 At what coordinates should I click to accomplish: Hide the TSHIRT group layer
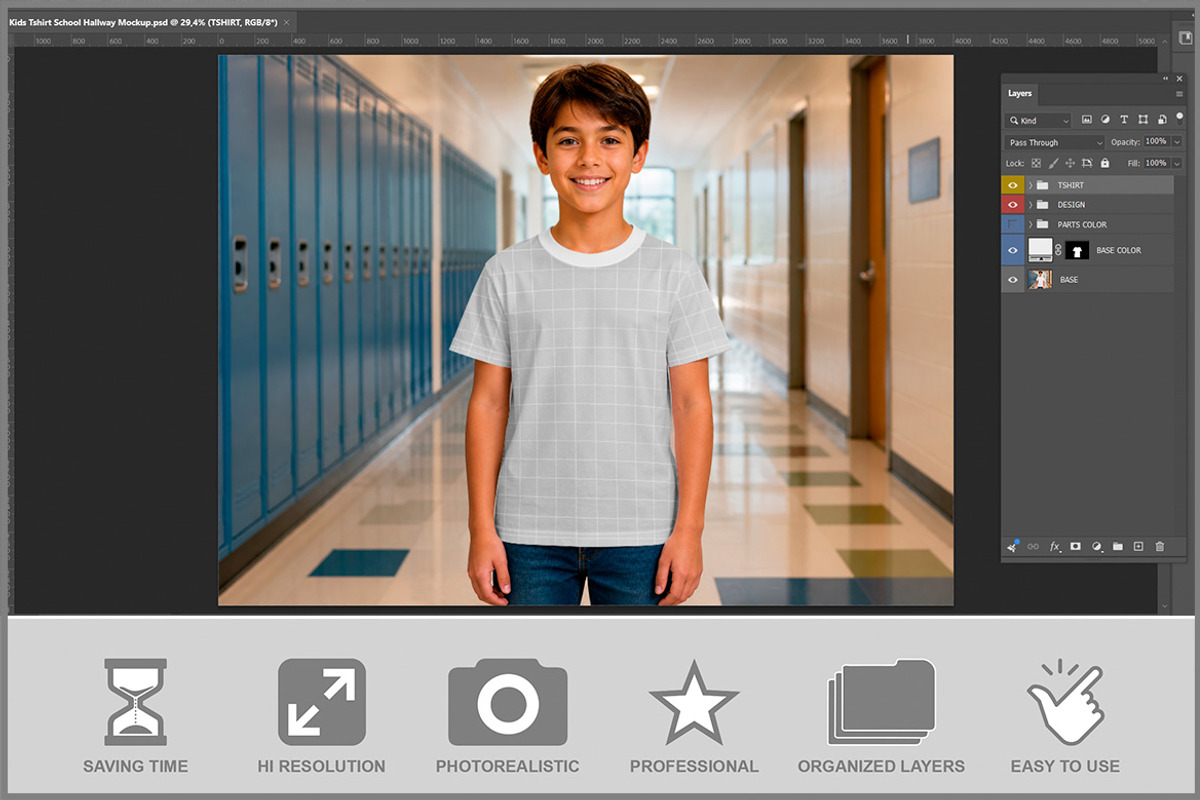click(x=1013, y=185)
